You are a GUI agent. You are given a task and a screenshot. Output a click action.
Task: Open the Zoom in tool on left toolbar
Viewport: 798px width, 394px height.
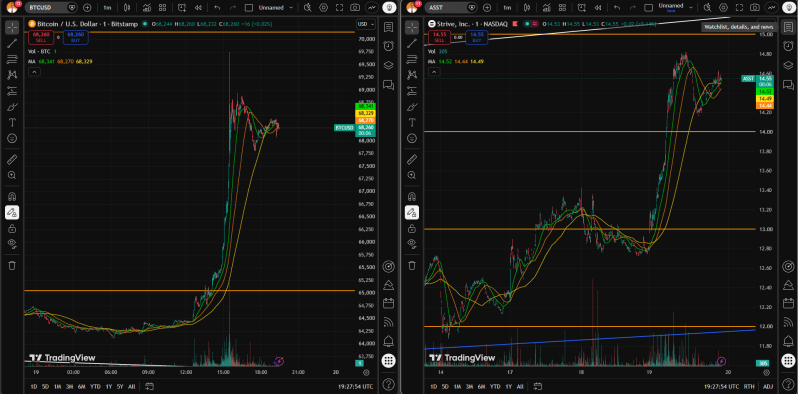[x=12, y=175]
